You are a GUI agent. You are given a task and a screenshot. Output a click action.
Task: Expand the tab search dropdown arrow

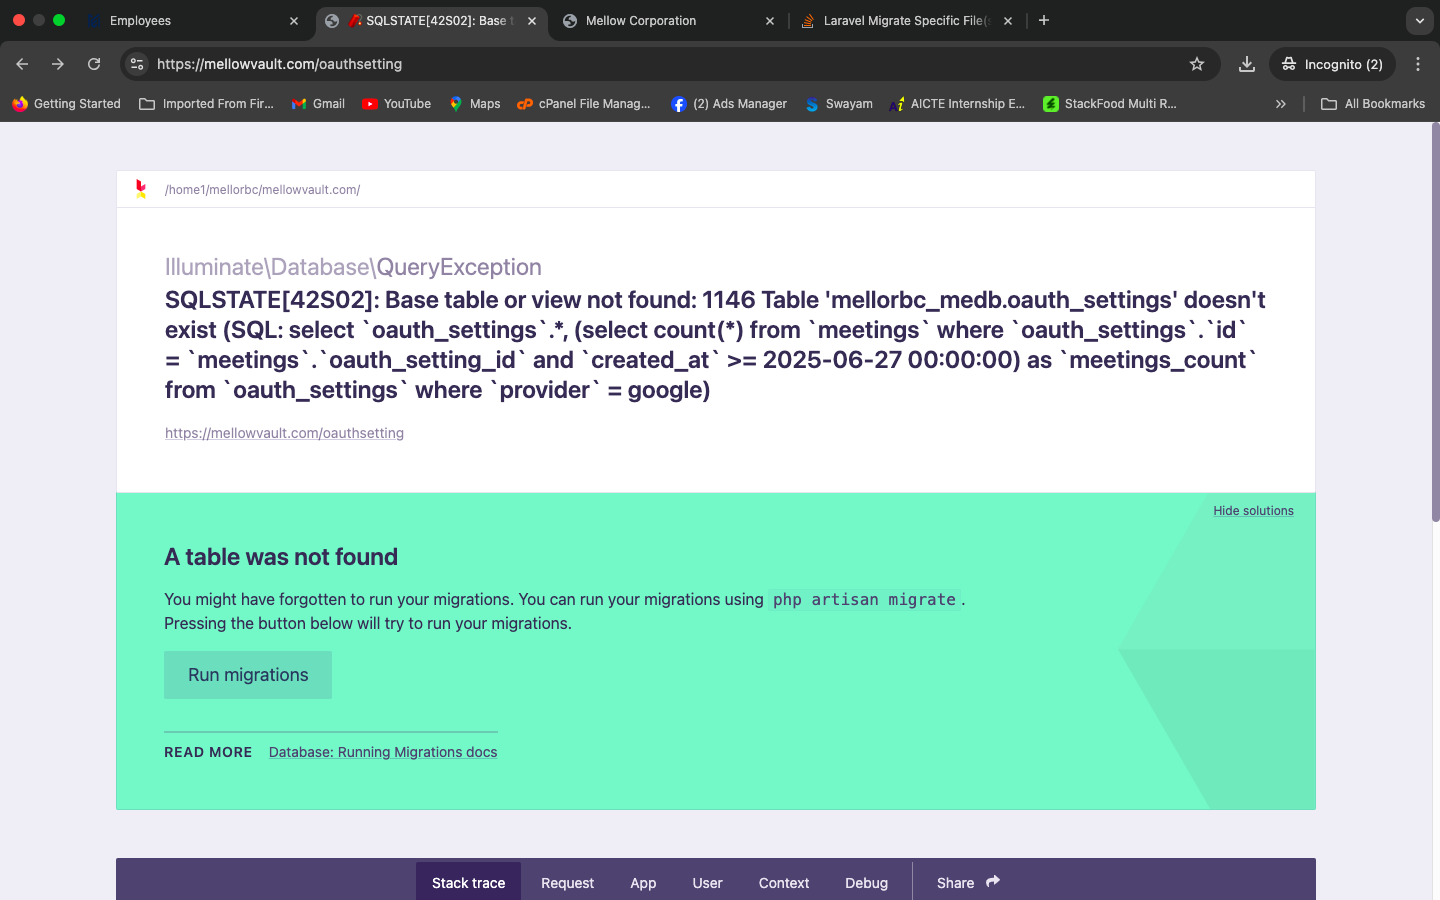click(x=1420, y=20)
